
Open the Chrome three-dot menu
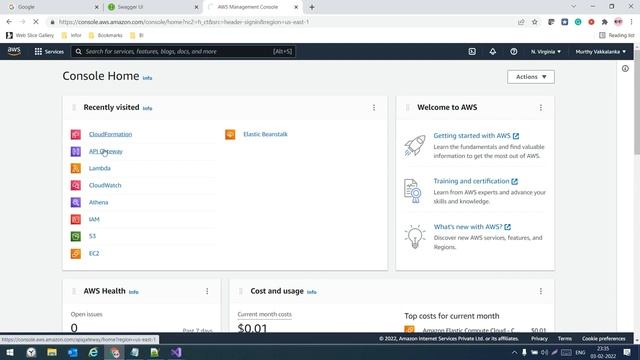point(631,22)
